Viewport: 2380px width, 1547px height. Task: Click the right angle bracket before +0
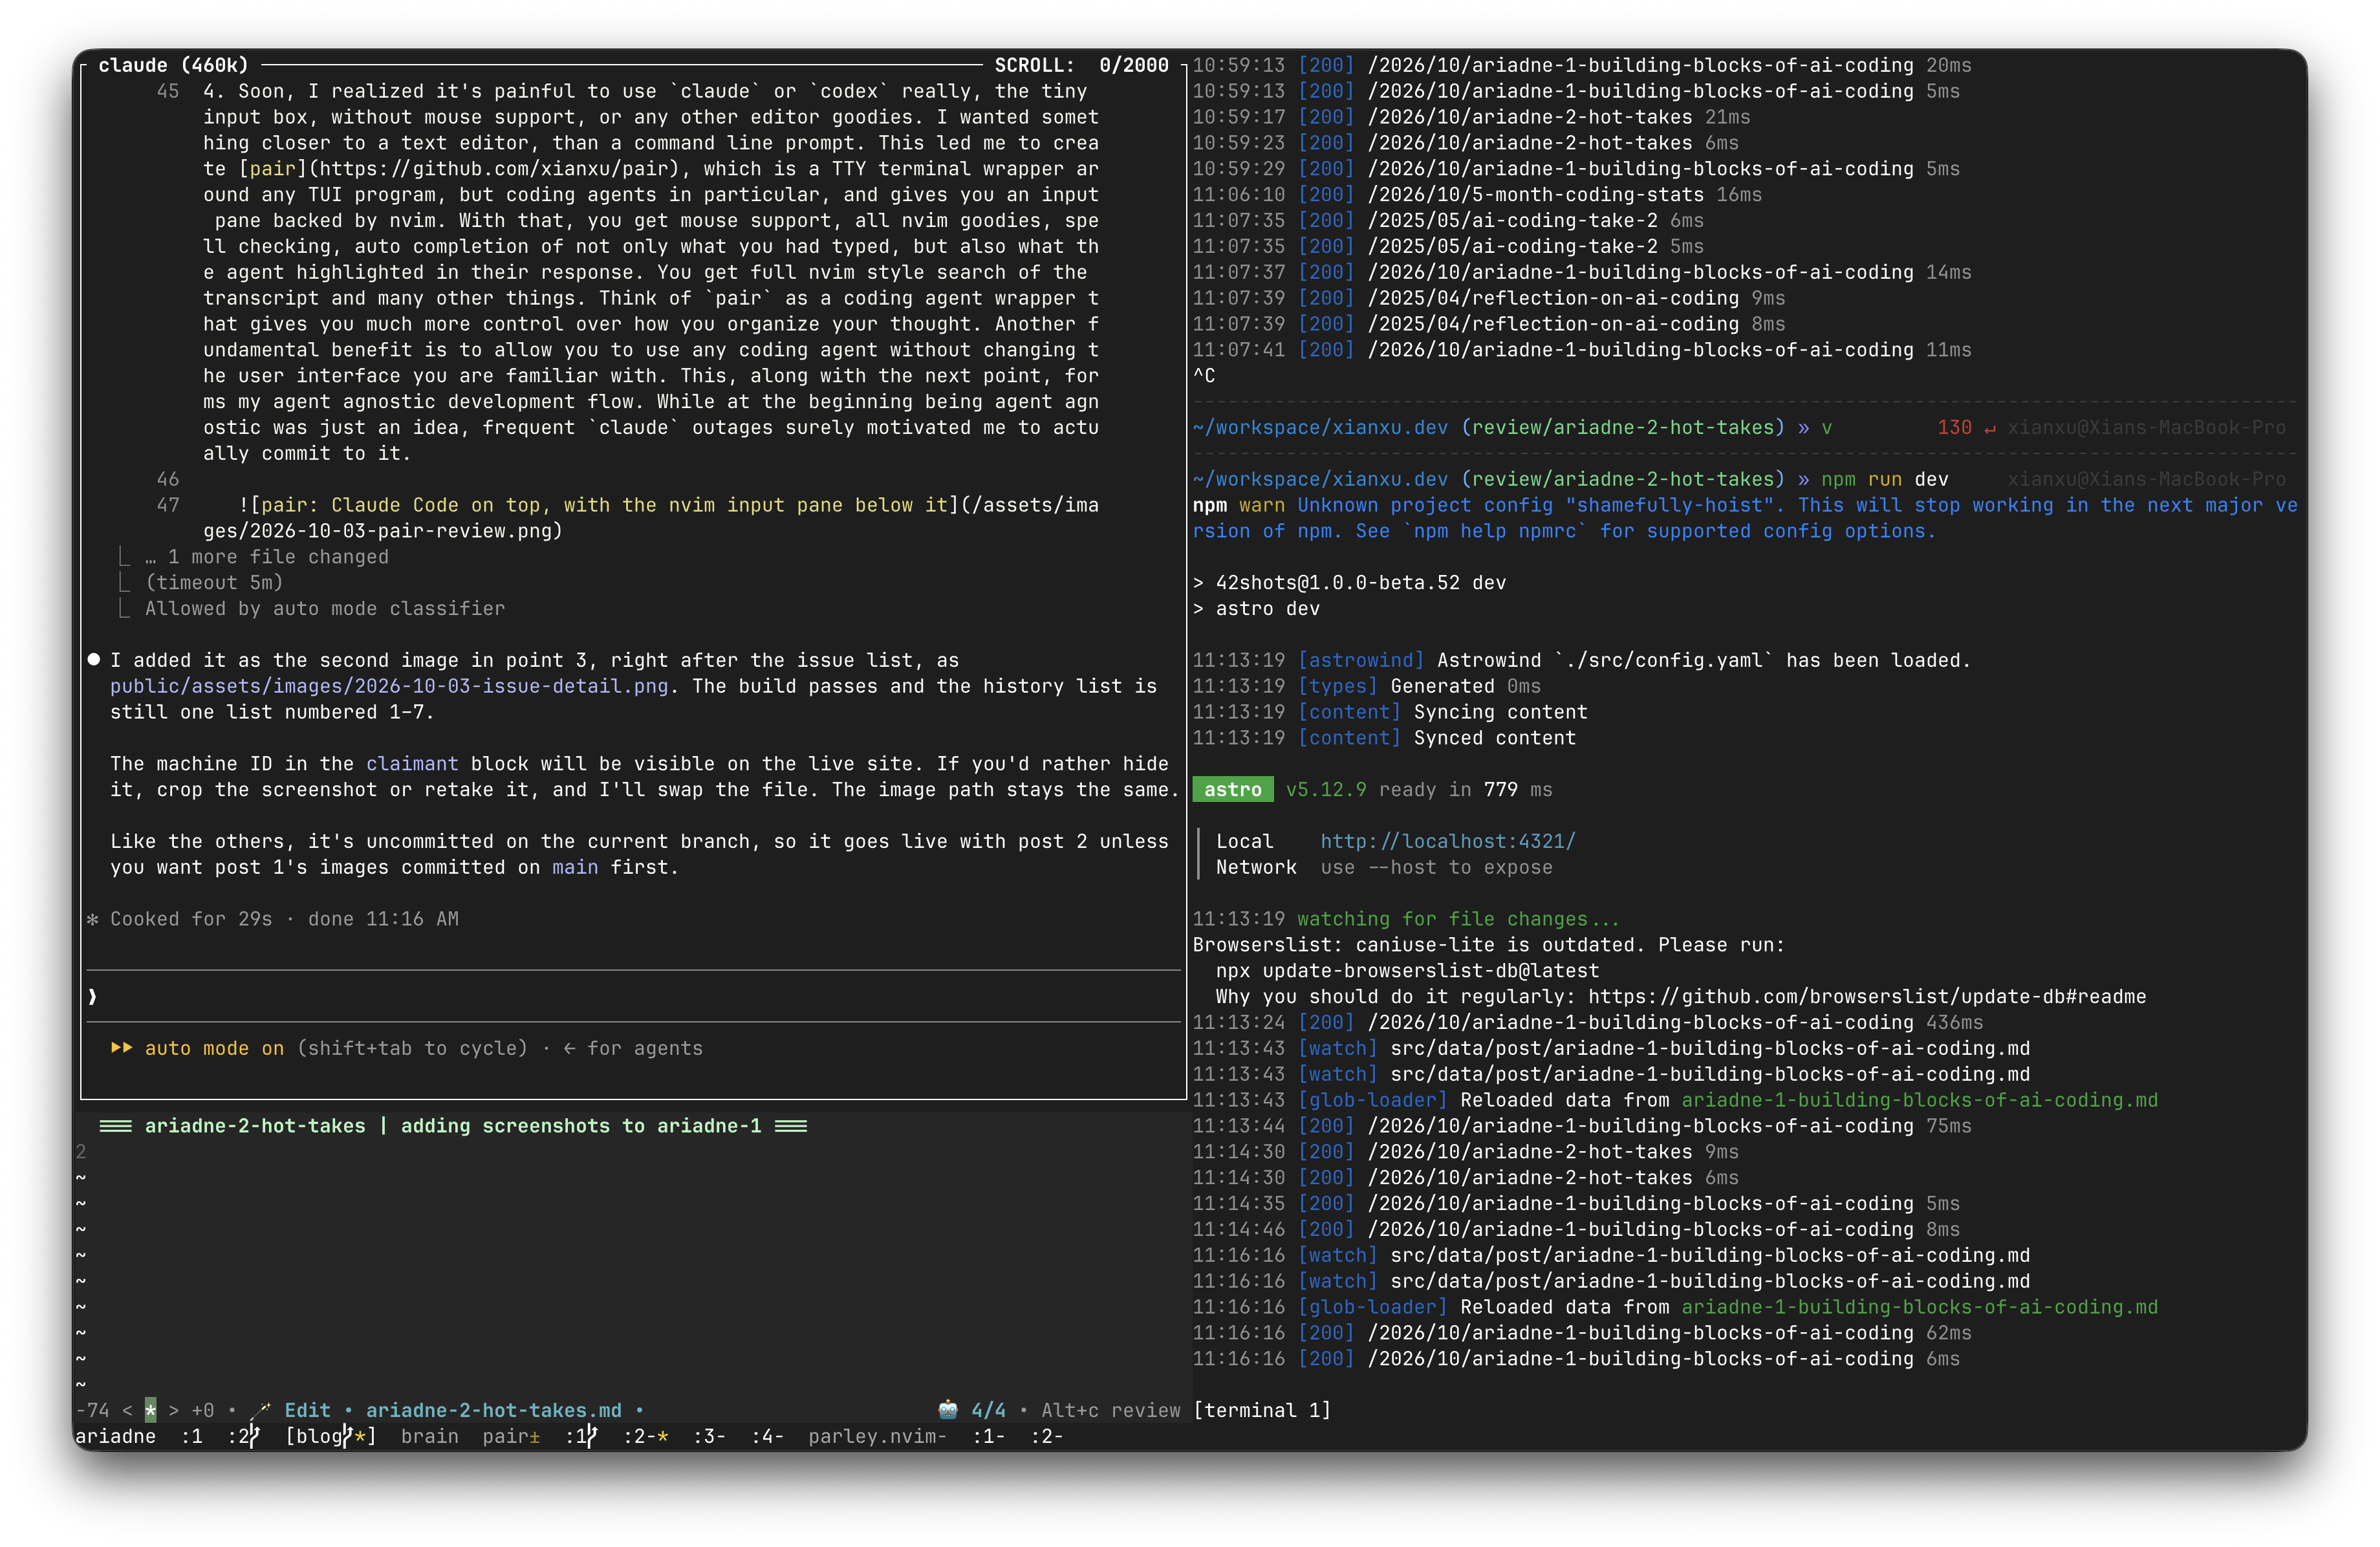174,1410
